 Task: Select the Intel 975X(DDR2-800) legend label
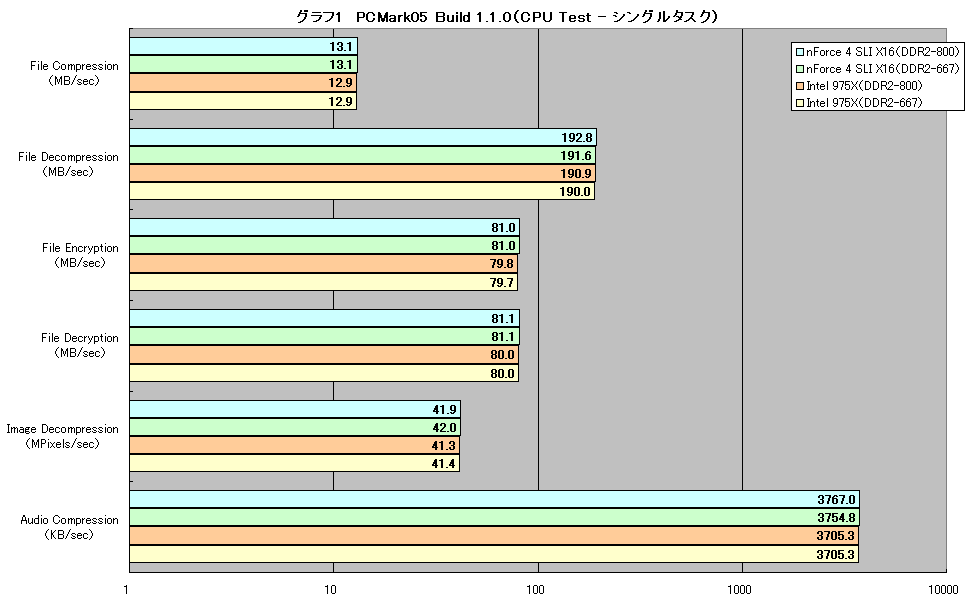click(864, 85)
